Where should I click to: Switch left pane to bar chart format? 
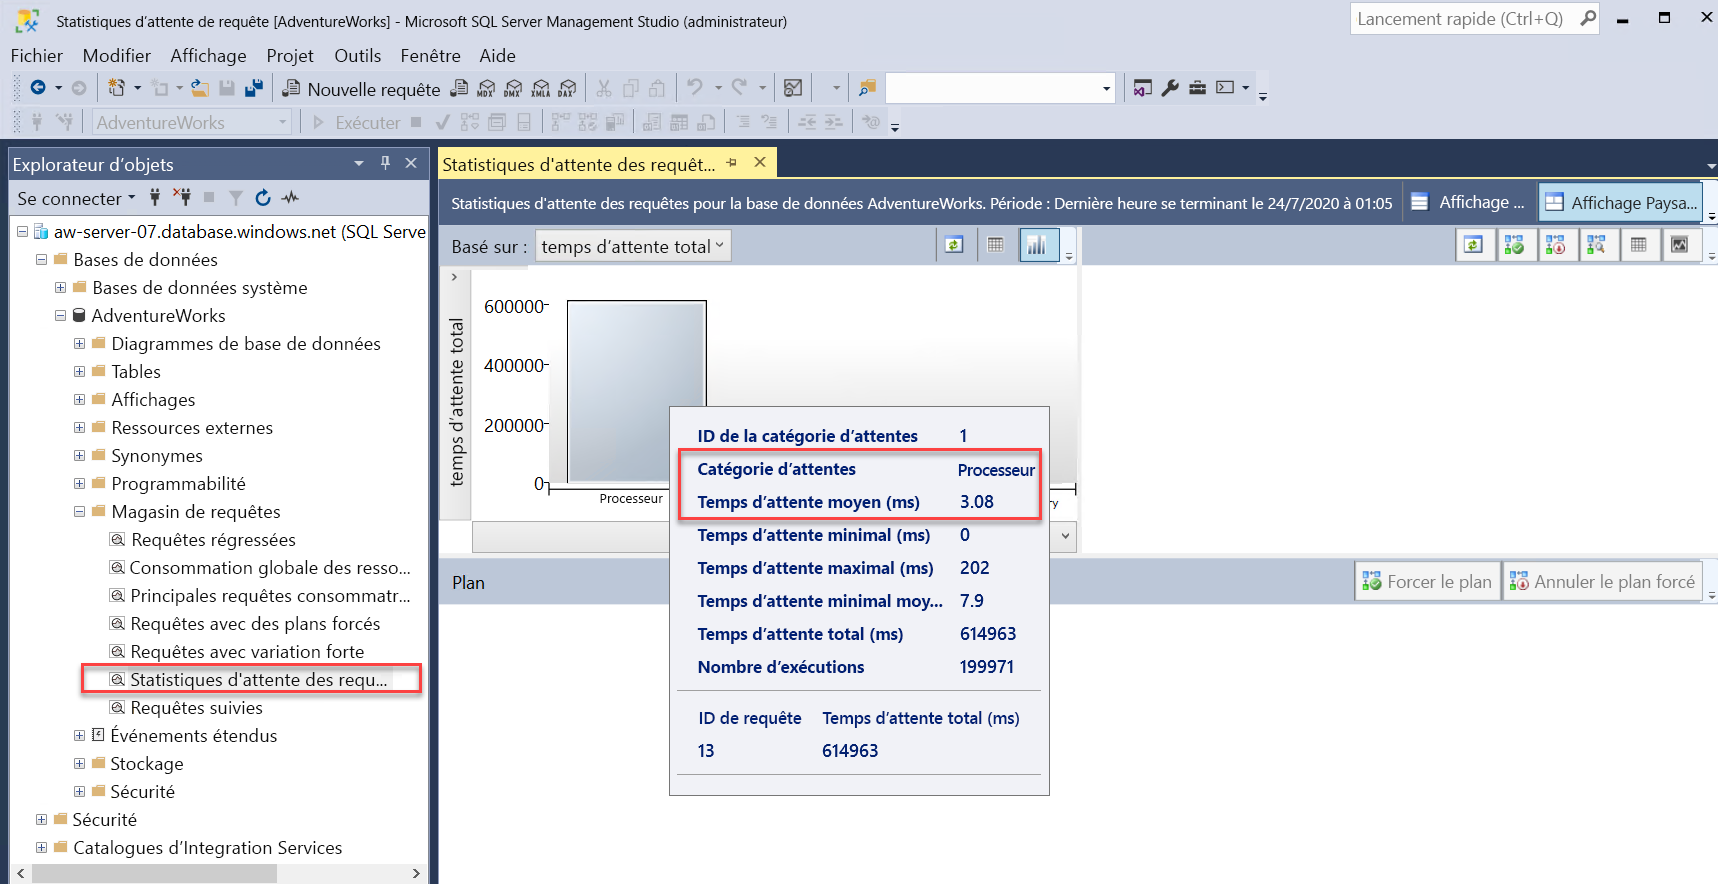(x=1037, y=245)
